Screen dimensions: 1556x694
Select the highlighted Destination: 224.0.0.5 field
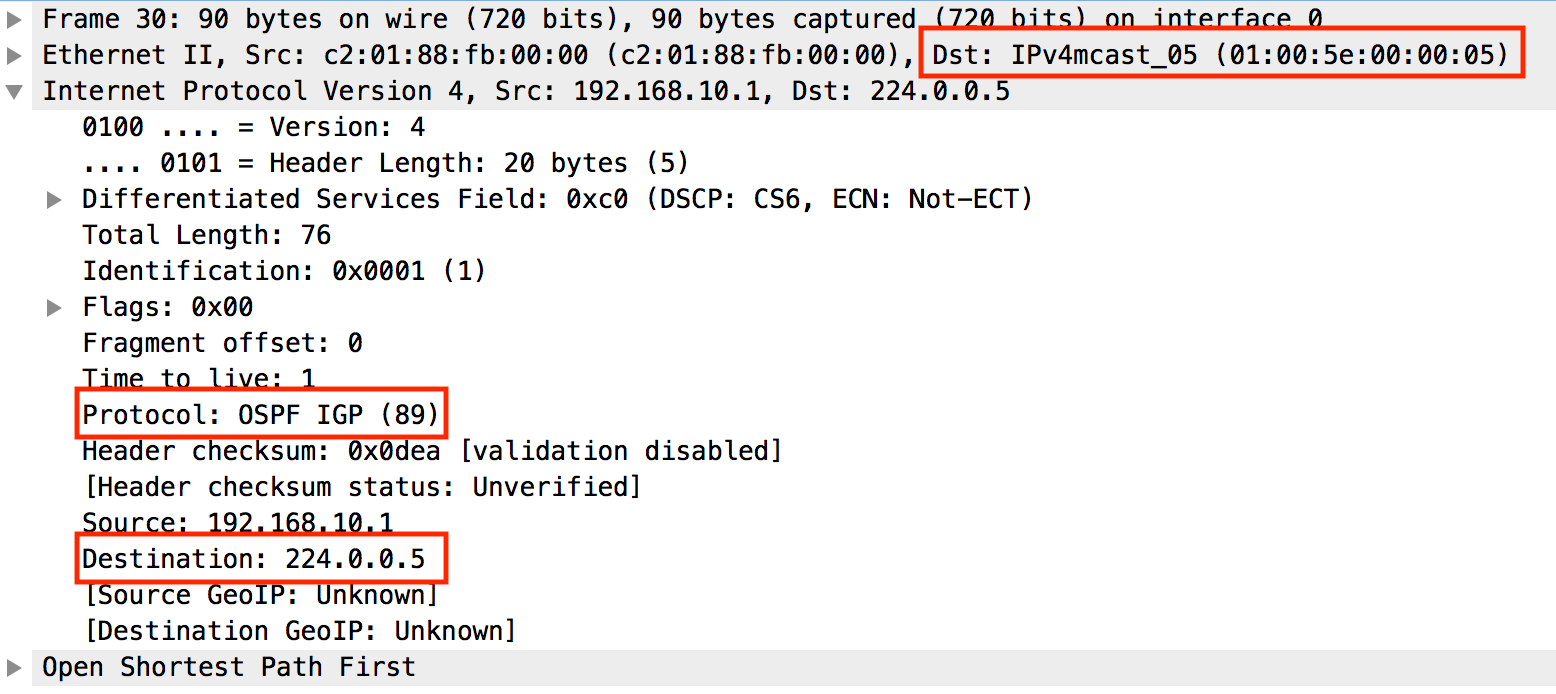258,558
